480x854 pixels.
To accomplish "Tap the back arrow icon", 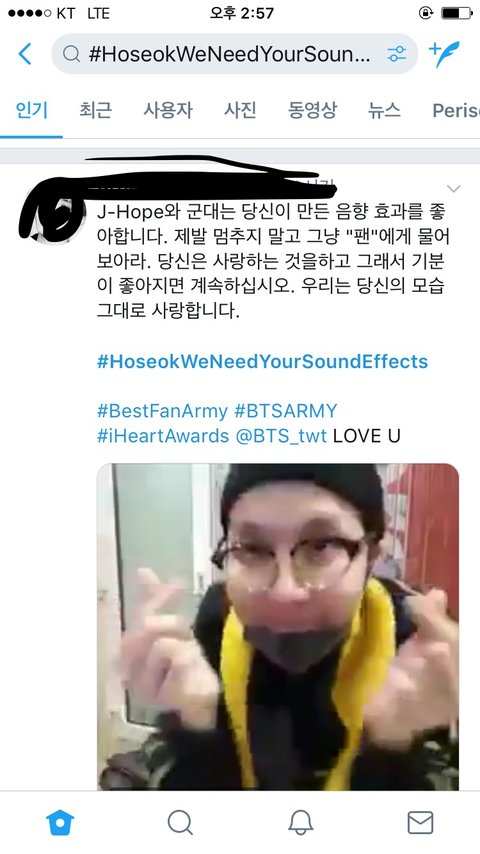I will [25, 54].
